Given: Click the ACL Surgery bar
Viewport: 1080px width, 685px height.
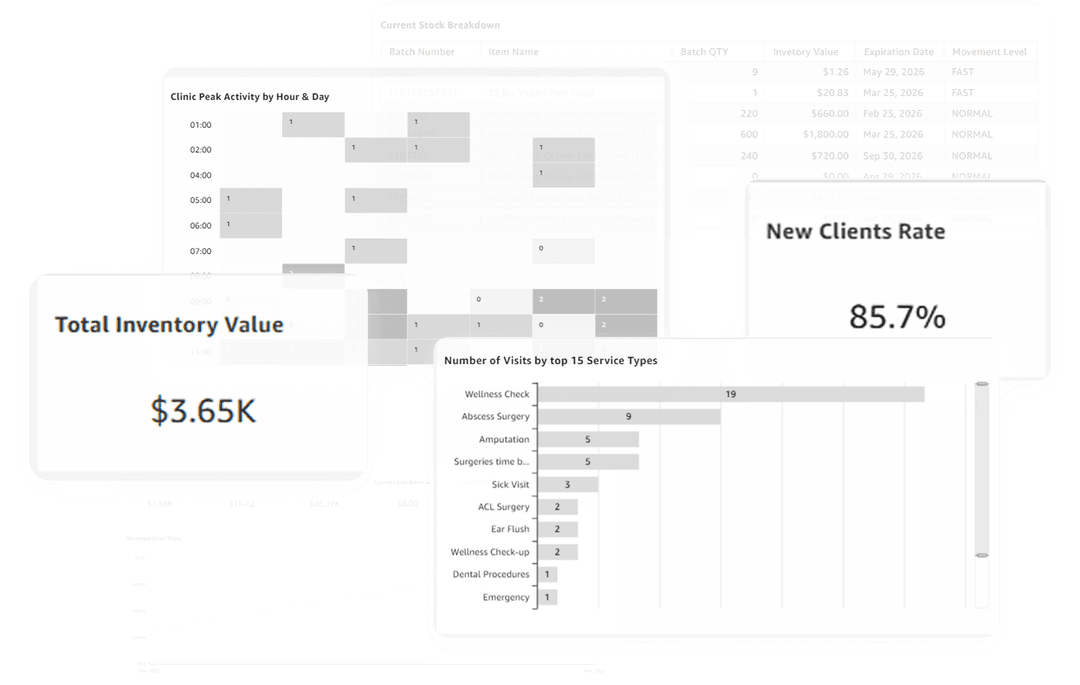Looking at the screenshot, I should point(557,507).
